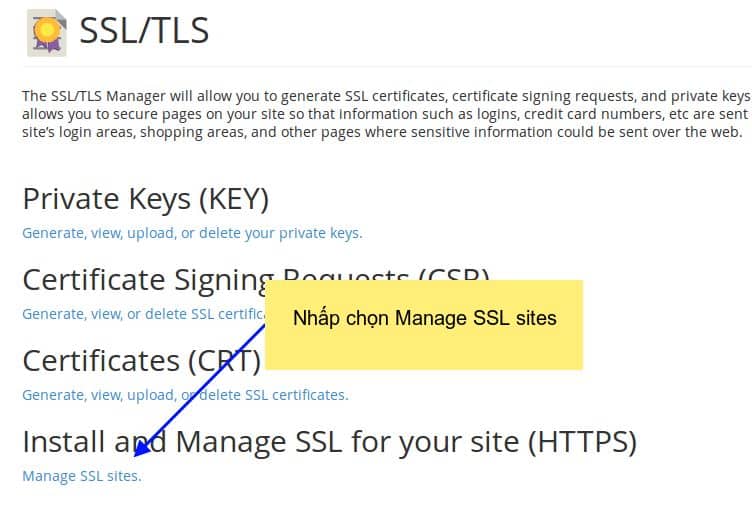Click the horizontal divider below the title
Image resolution: width=752 pixels, height=513 pixels.
tap(387, 67)
